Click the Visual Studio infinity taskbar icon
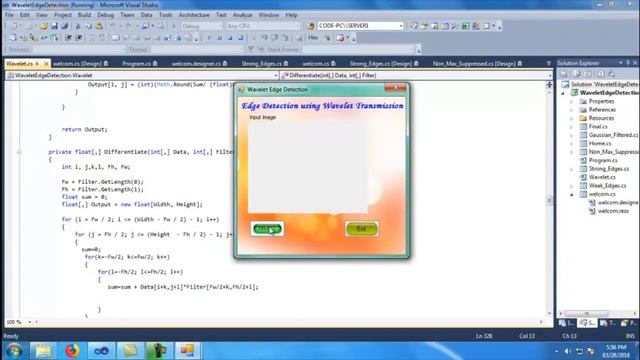640x360 pixels. (x=101, y=351)
